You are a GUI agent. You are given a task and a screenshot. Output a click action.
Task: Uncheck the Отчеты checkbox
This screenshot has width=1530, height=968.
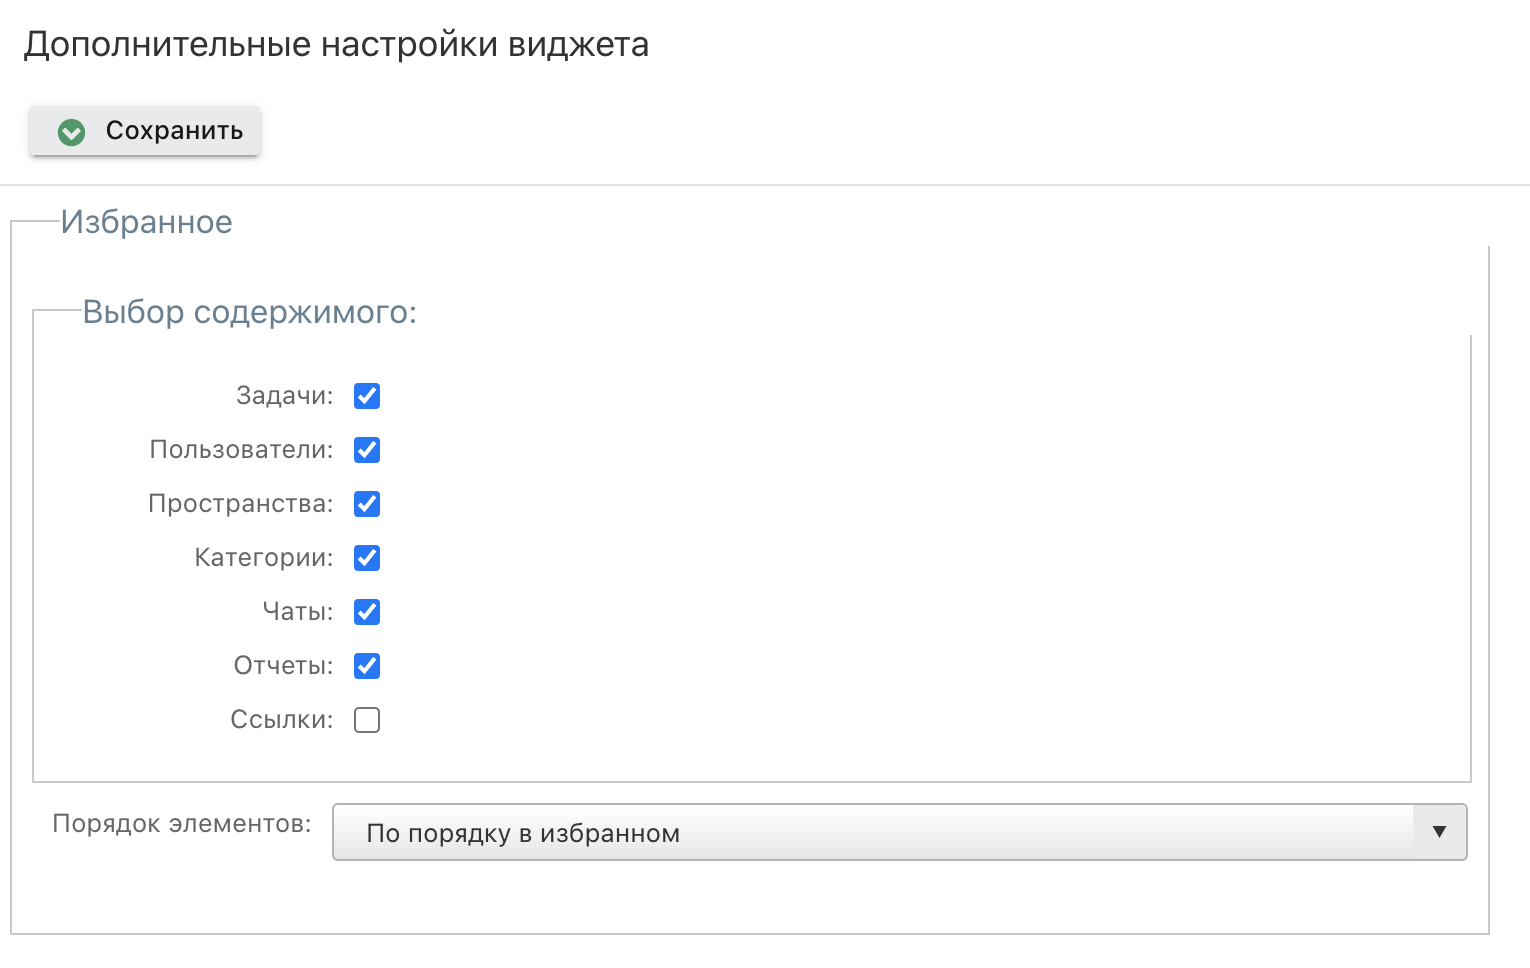tap(367, 666)
